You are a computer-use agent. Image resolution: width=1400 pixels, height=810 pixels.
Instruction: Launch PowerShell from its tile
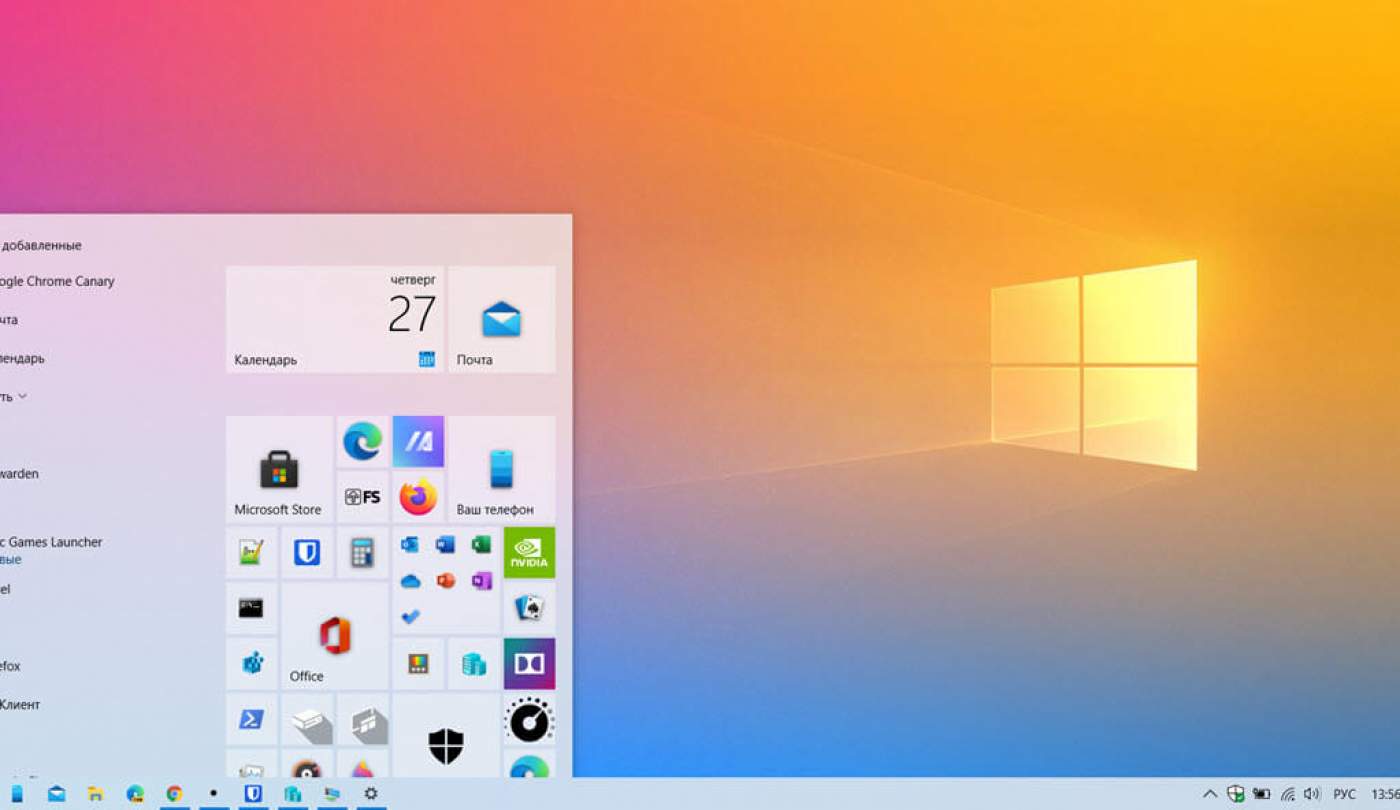coord(251,719)
